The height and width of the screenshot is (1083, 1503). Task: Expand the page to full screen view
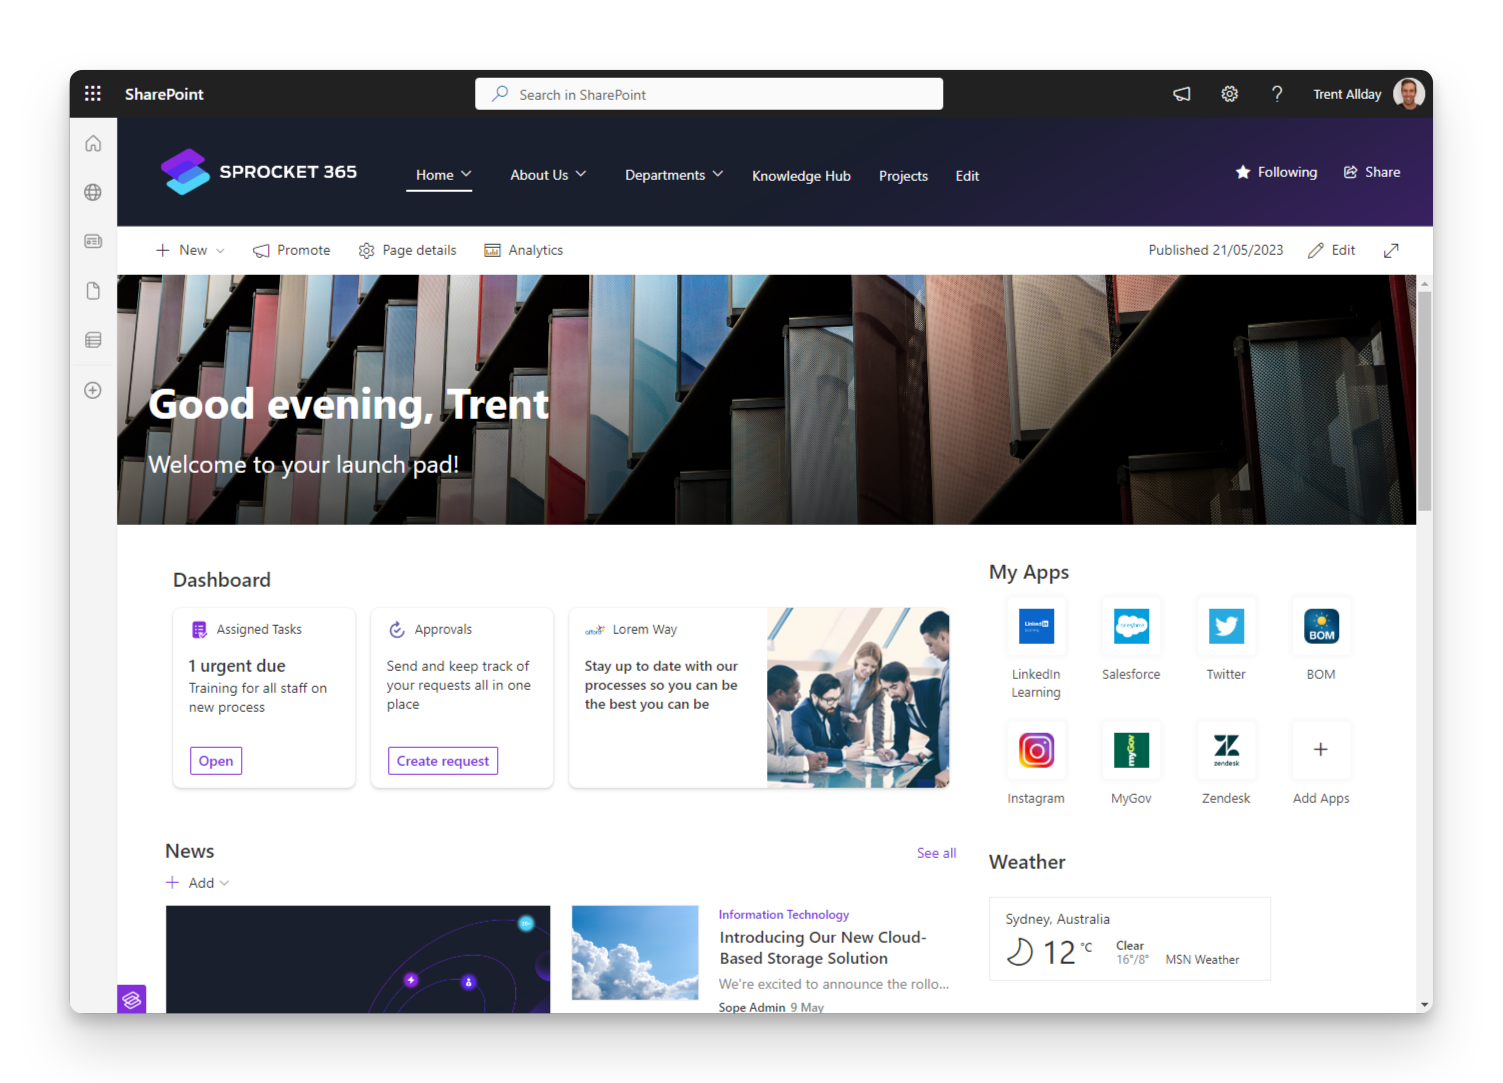pos(1391,250)
